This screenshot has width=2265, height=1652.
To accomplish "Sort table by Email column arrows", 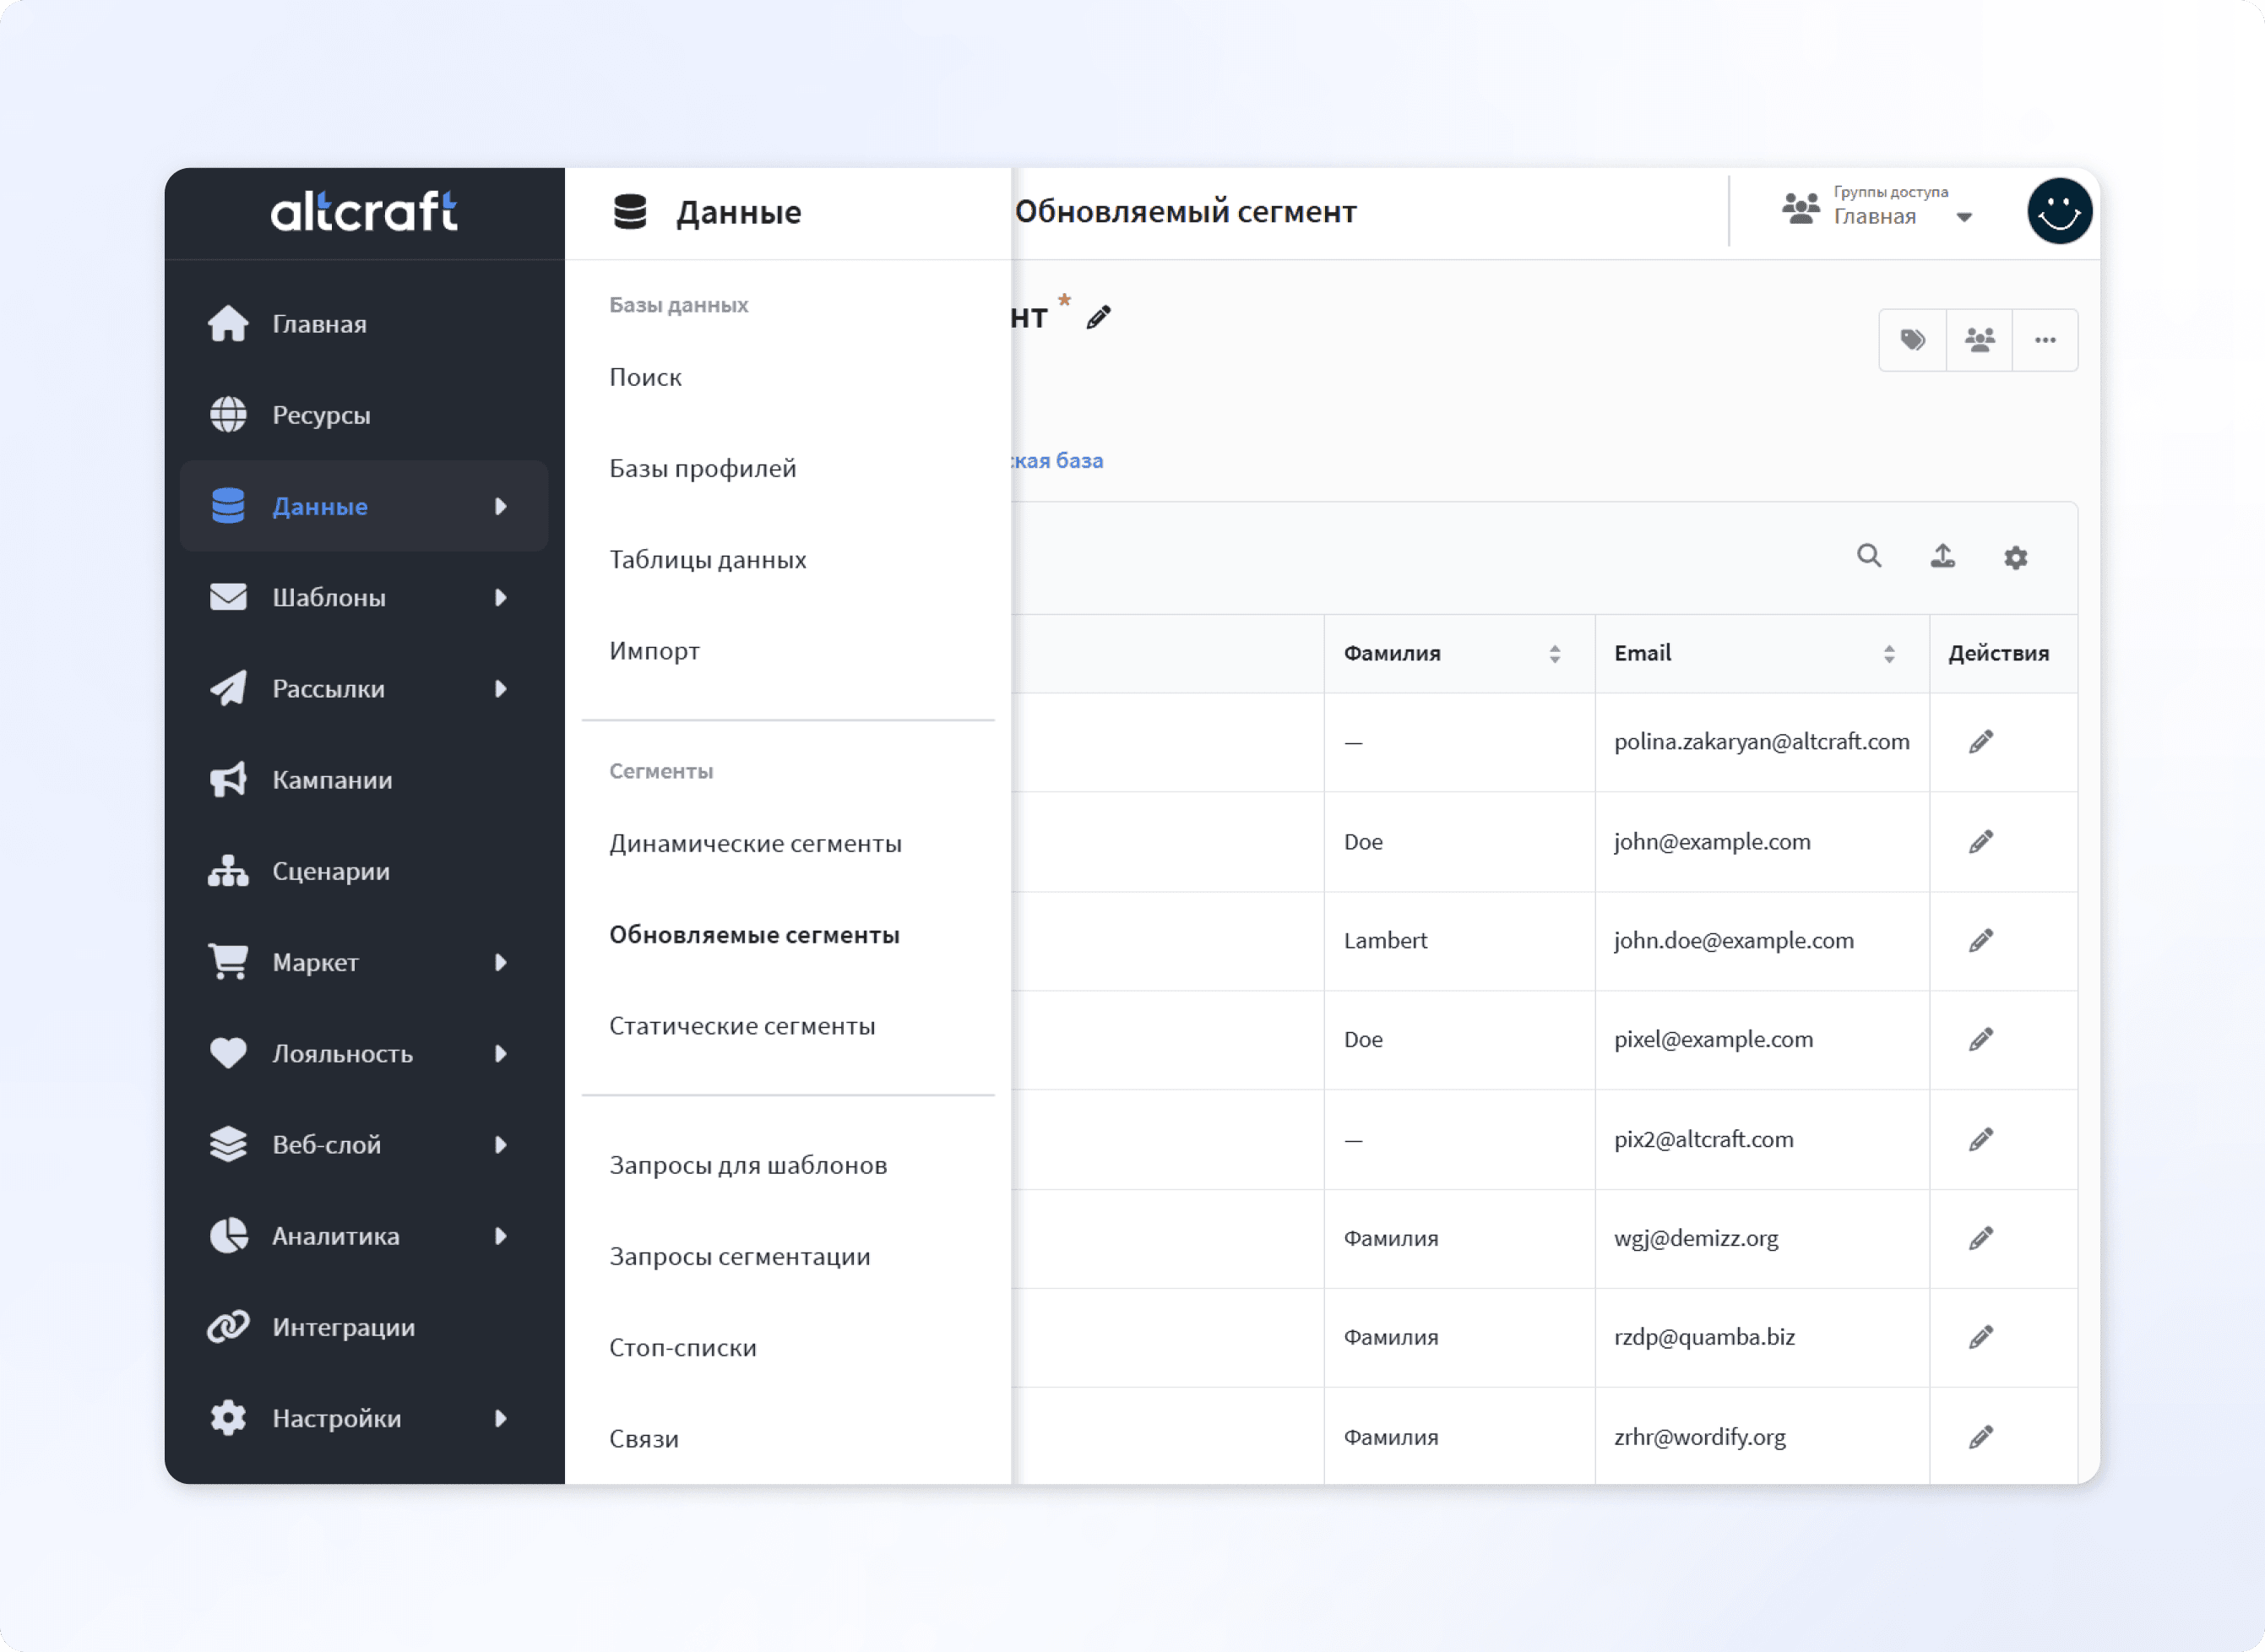I will coord(1888,654).
